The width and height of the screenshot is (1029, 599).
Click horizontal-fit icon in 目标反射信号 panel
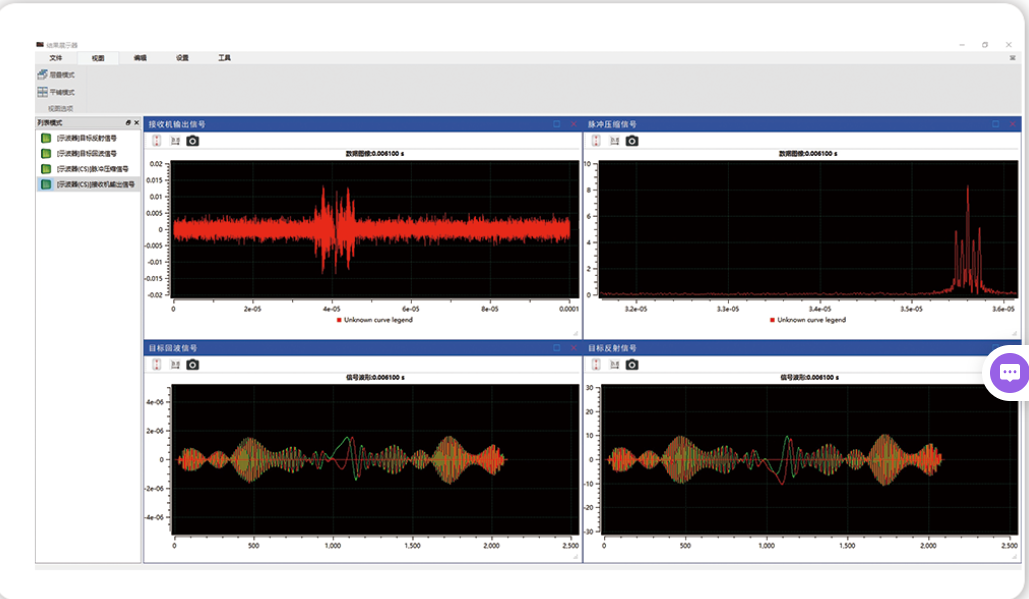(614, 365)
